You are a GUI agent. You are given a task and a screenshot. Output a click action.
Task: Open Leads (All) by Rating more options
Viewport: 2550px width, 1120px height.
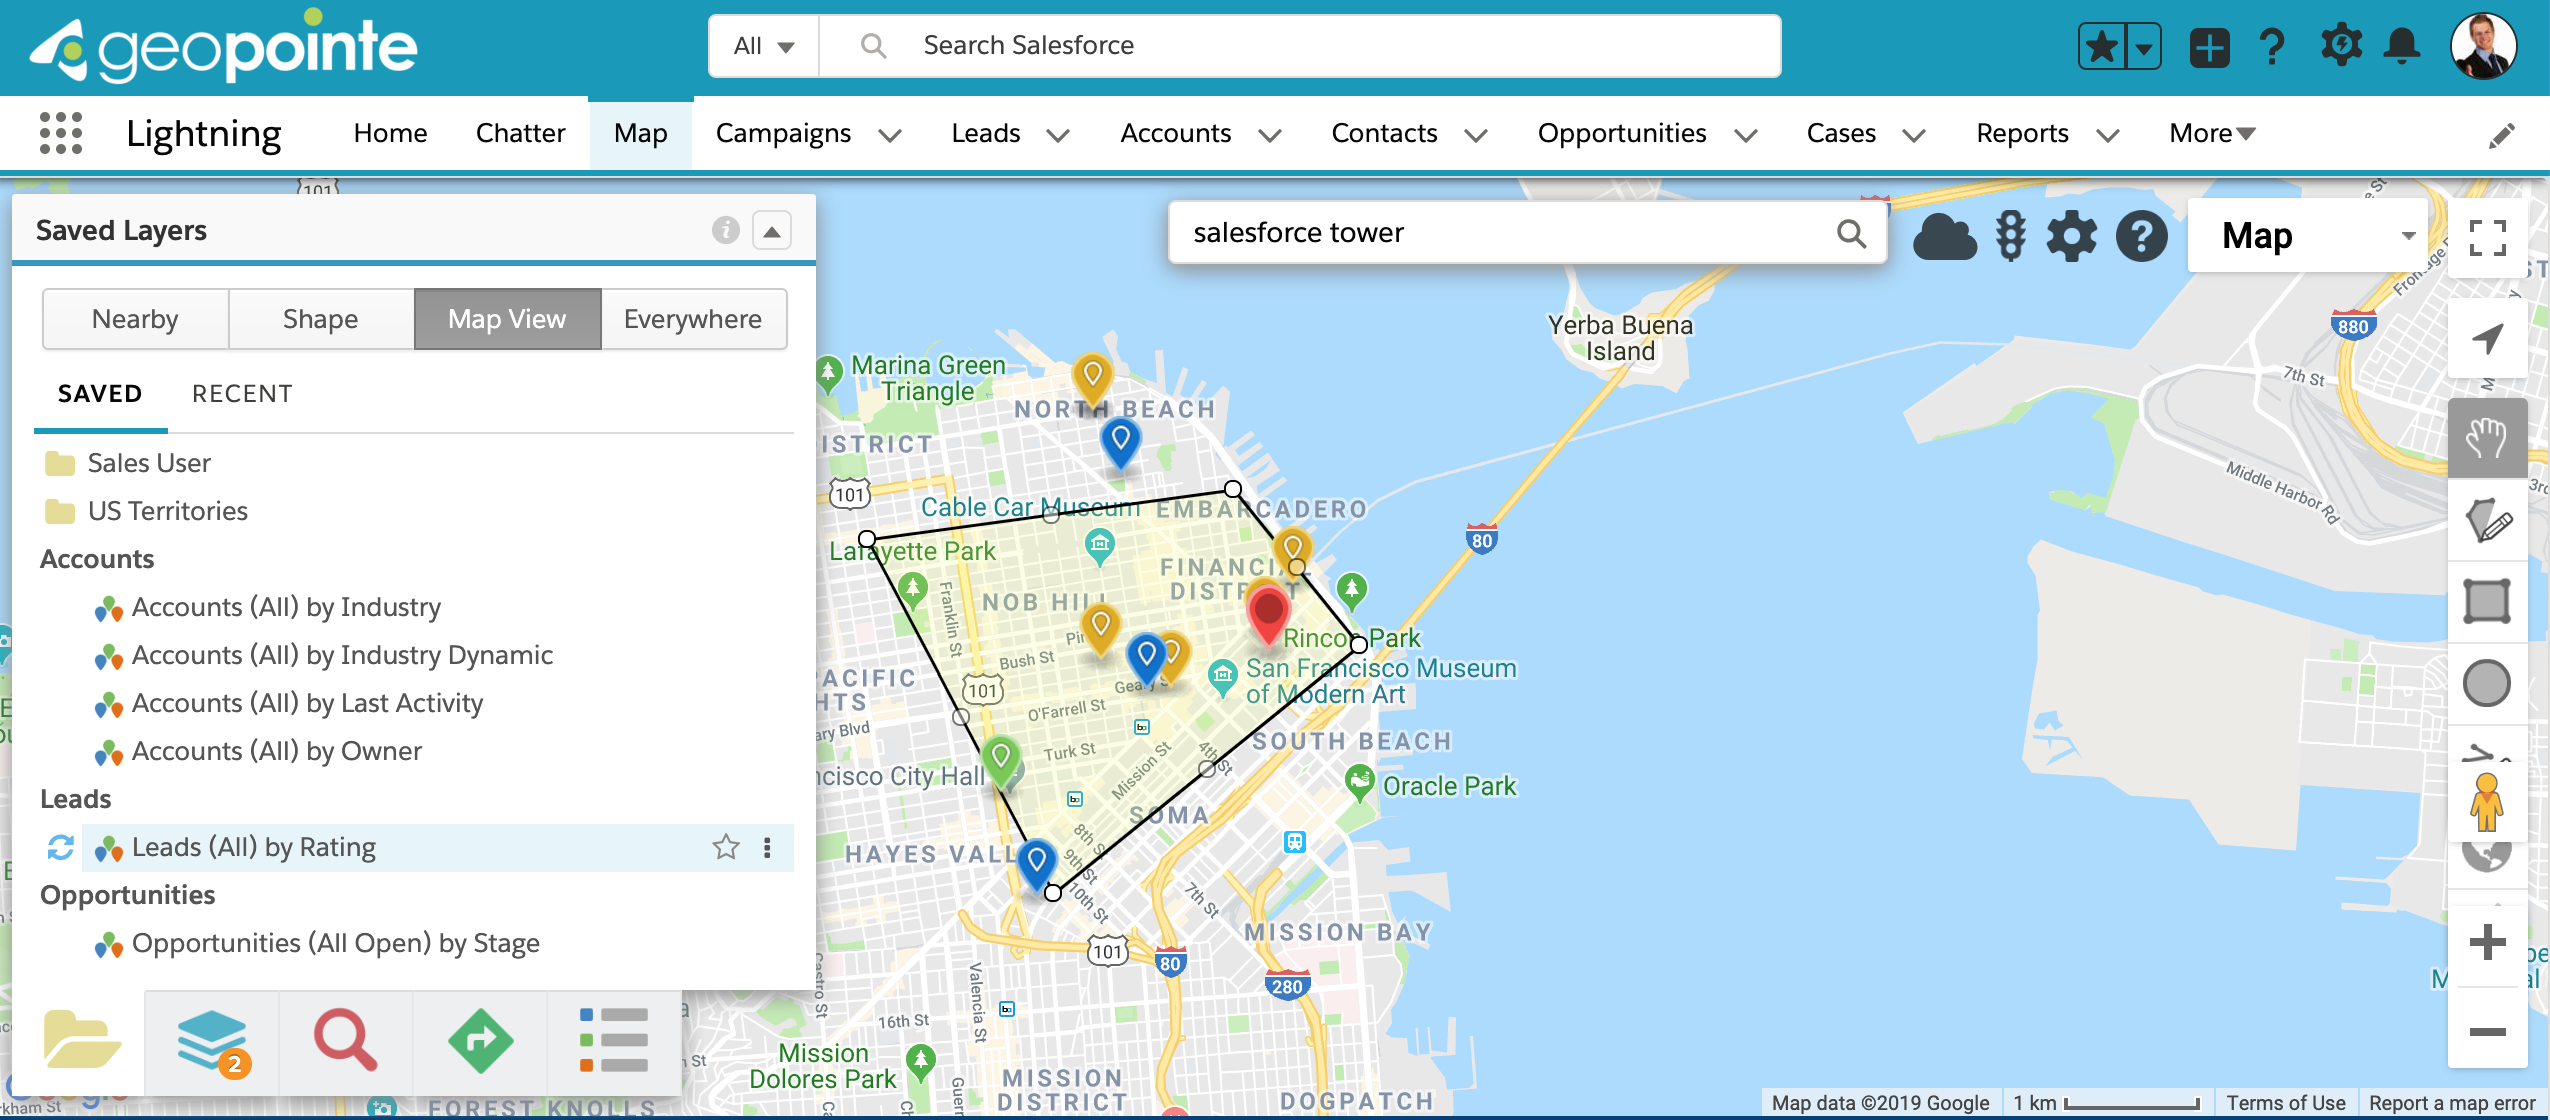point(767,848)
